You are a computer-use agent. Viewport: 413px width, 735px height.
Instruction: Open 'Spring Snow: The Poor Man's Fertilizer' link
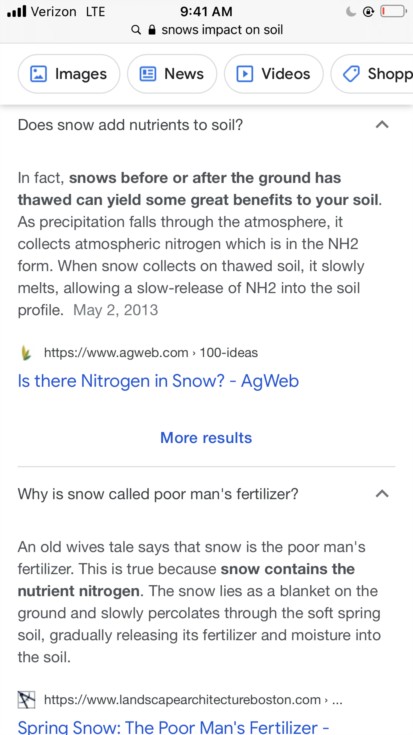tap(174, 727)
